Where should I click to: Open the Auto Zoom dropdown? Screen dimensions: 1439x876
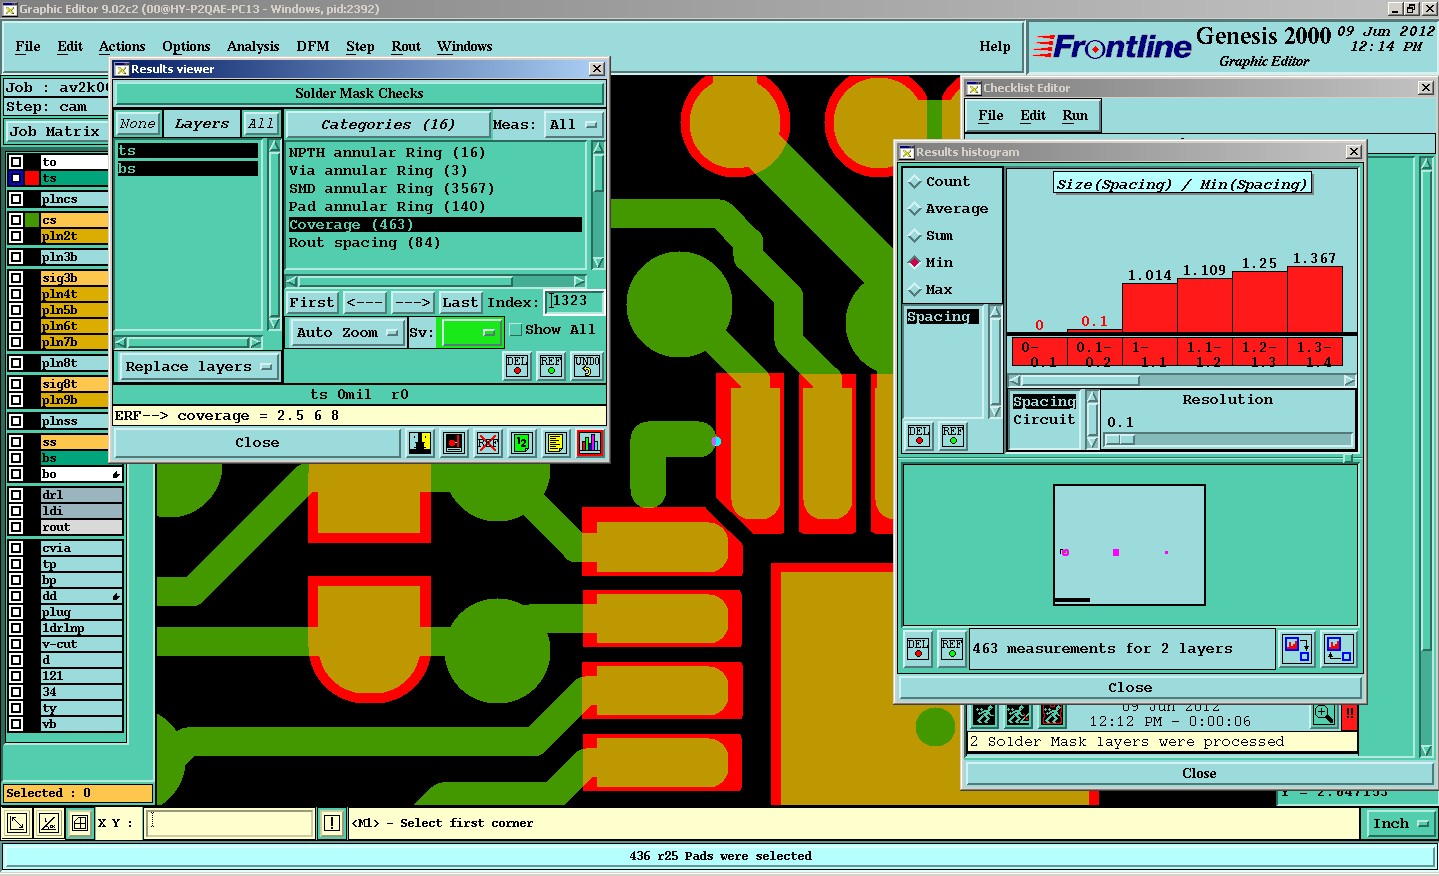click(347, 333)
